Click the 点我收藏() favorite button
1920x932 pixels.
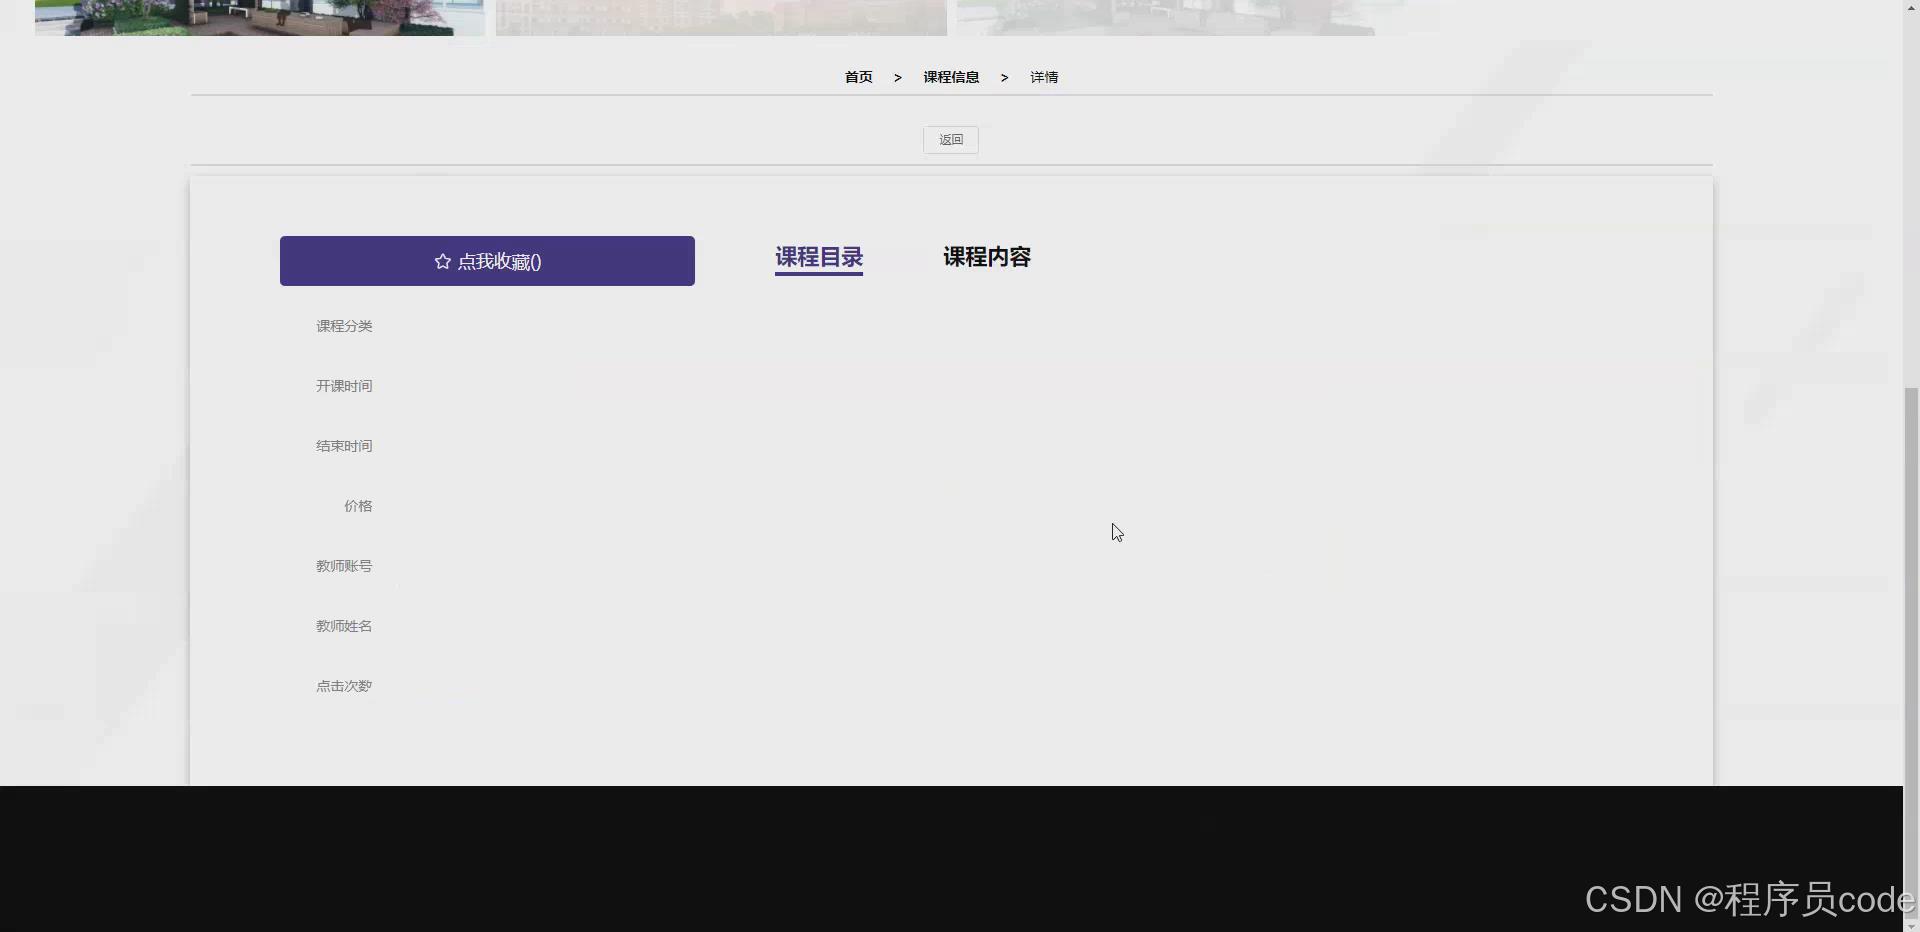click(487, 261)
